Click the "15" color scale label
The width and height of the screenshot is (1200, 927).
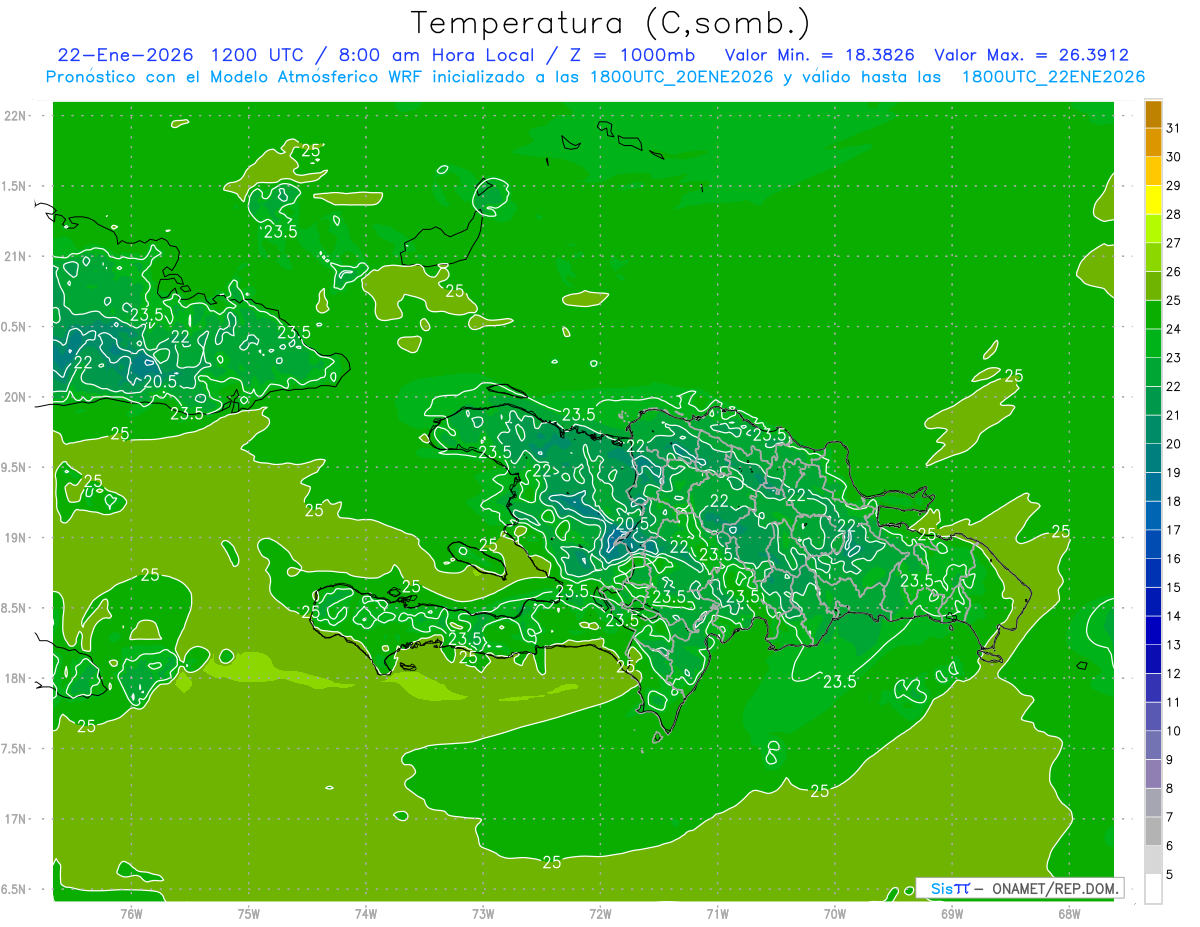1174,587
